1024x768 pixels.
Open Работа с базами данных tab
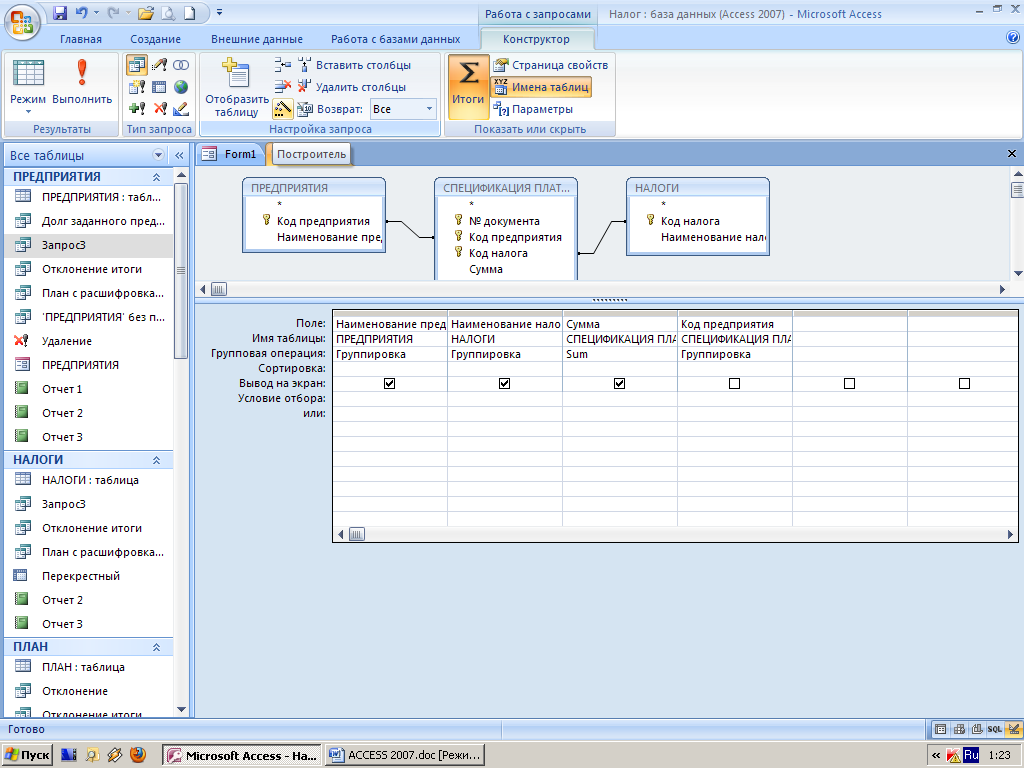coord(395,39)
